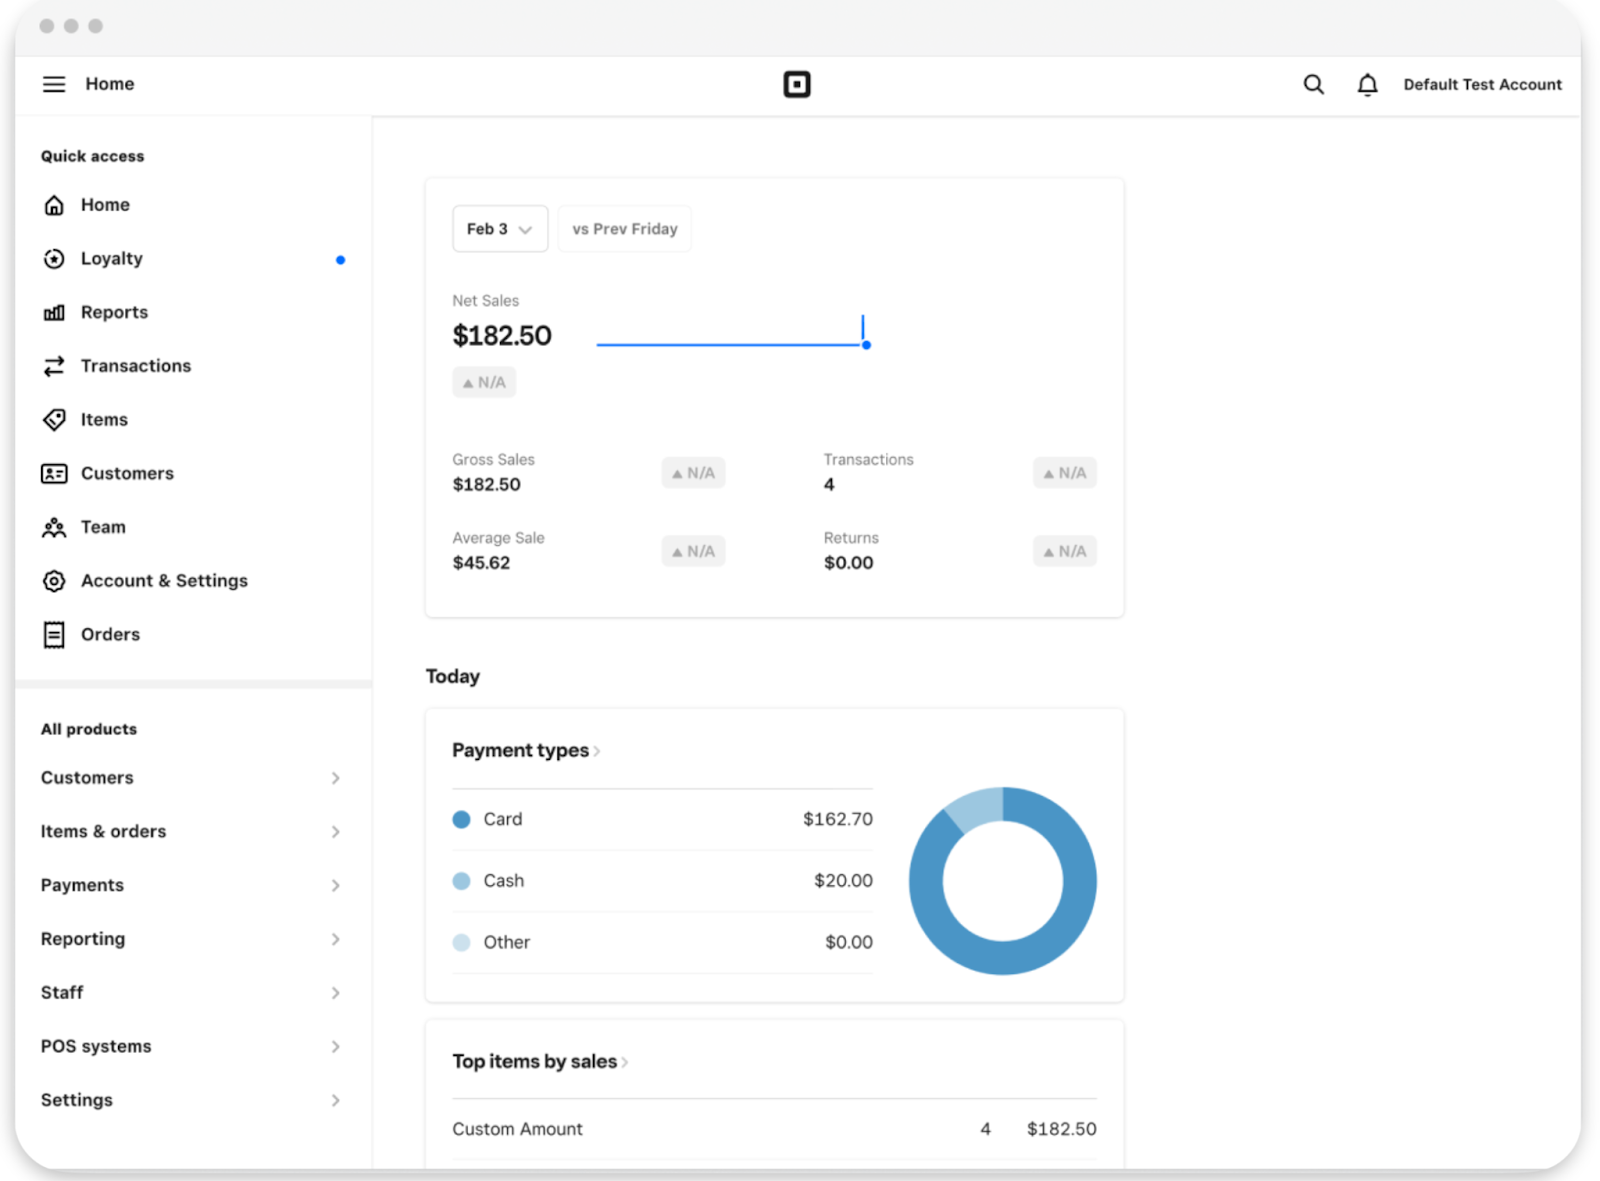Click the Square logo at top center
The image size is (1600, 1181).
point(797,84)
